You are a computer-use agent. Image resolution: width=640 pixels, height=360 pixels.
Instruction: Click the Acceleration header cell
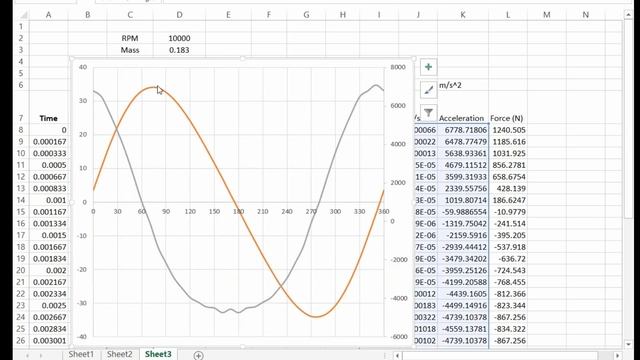click(x=463, y=118)
